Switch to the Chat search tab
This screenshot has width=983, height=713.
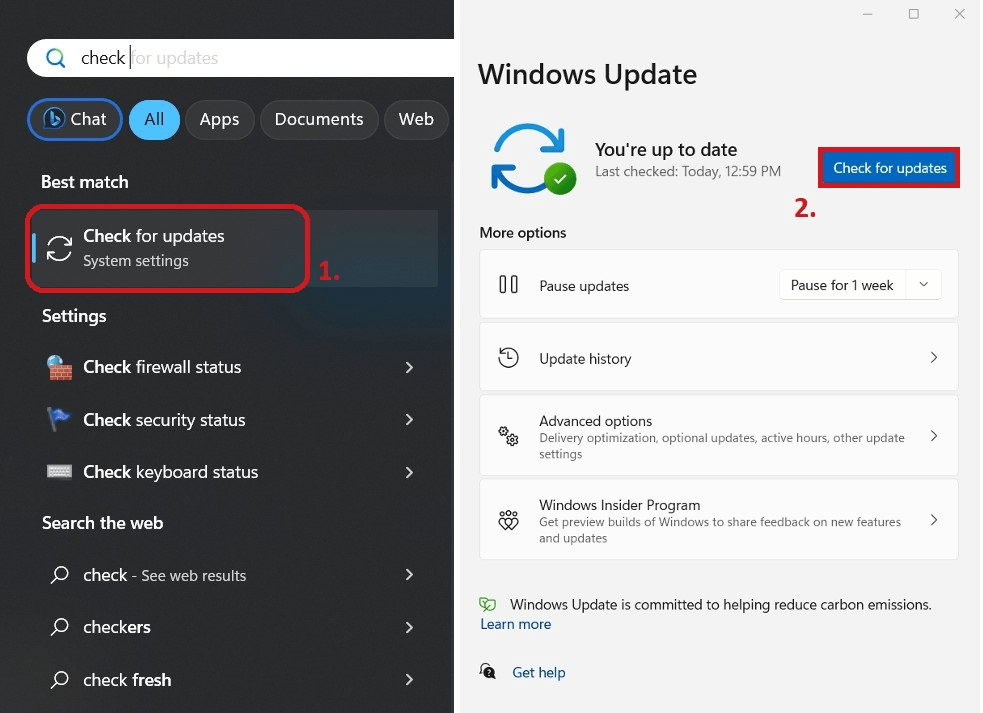pos(75,119)
